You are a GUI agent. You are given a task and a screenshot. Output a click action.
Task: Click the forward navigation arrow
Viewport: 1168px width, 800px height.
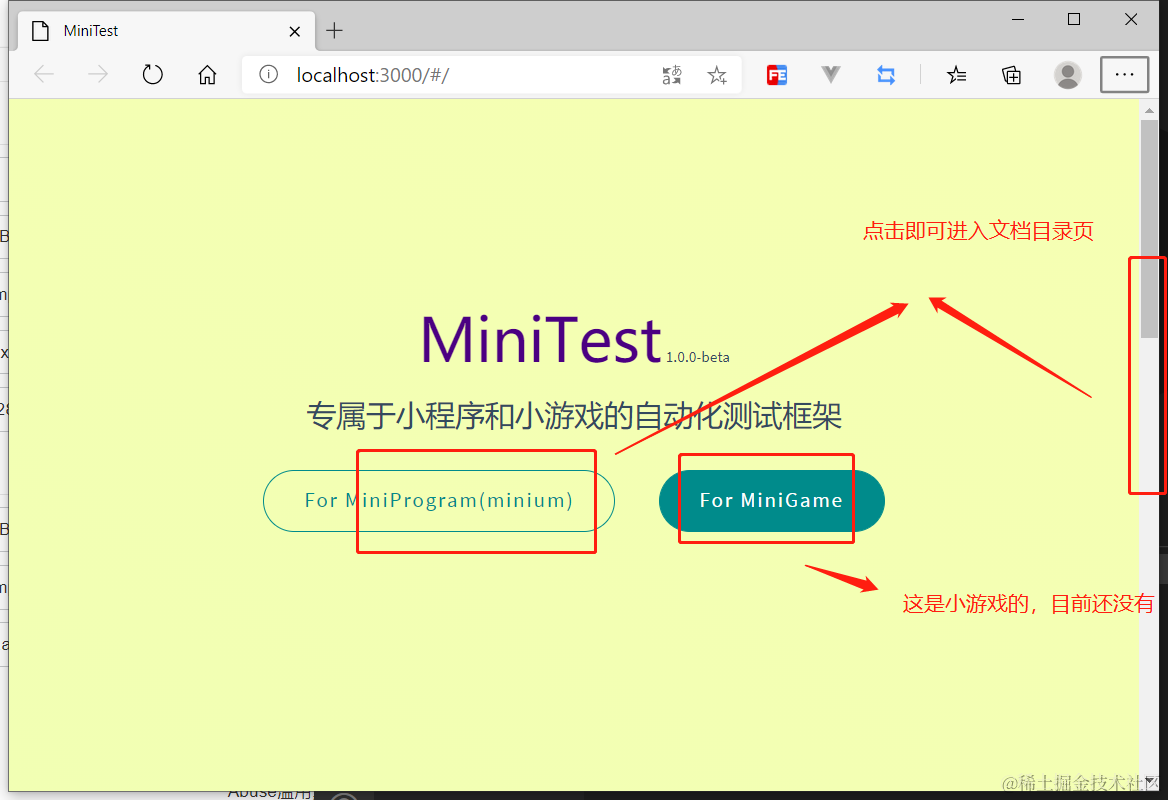click(x=98, y=74)
